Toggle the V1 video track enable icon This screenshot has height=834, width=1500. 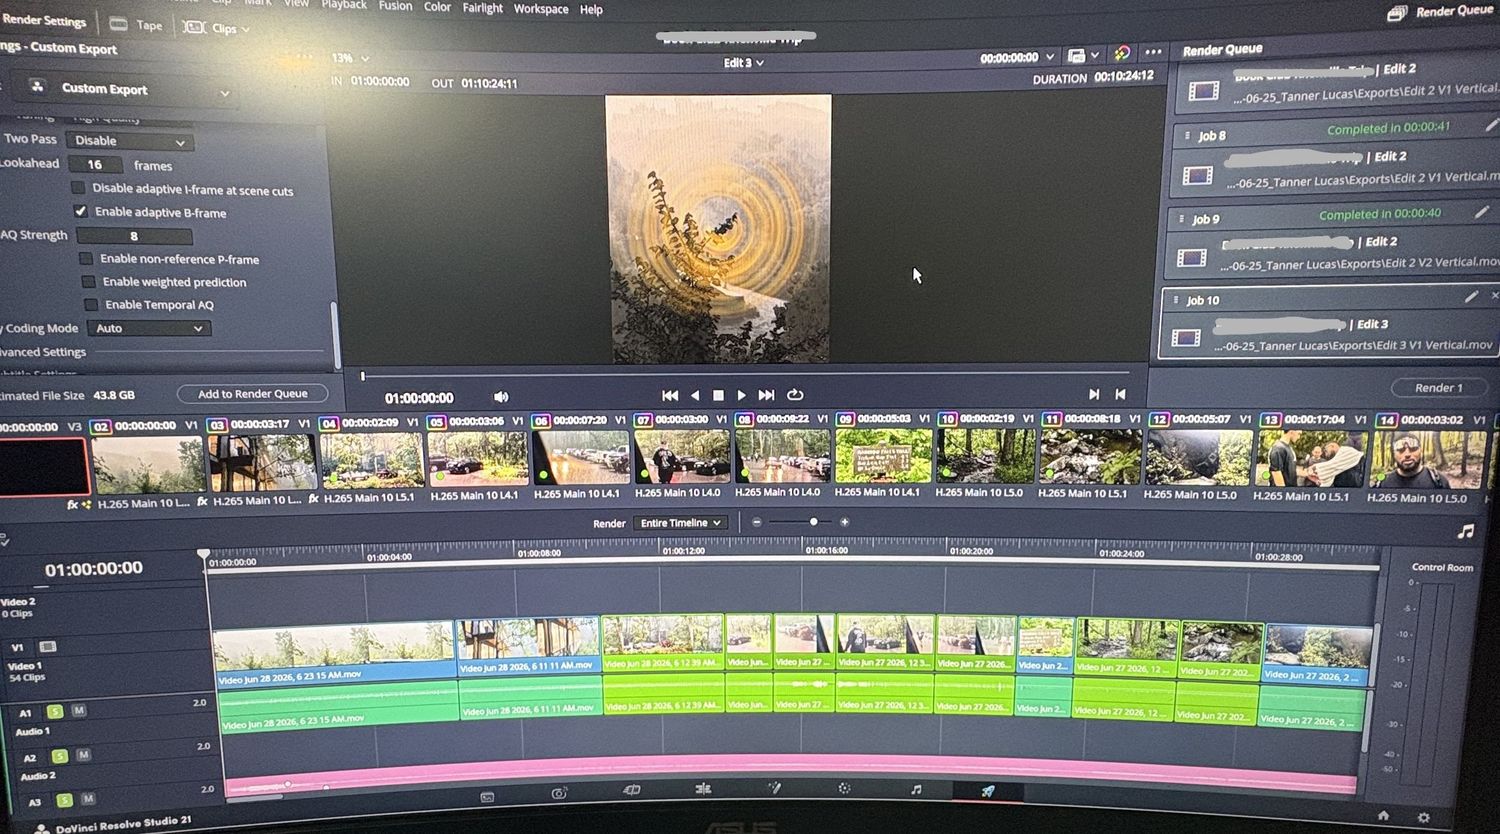(47, 646)
